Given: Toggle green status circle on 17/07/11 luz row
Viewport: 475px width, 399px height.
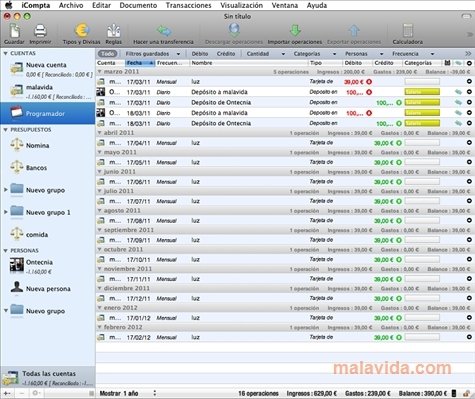Looking at the screenshot, I should click(x=399, y=201).
